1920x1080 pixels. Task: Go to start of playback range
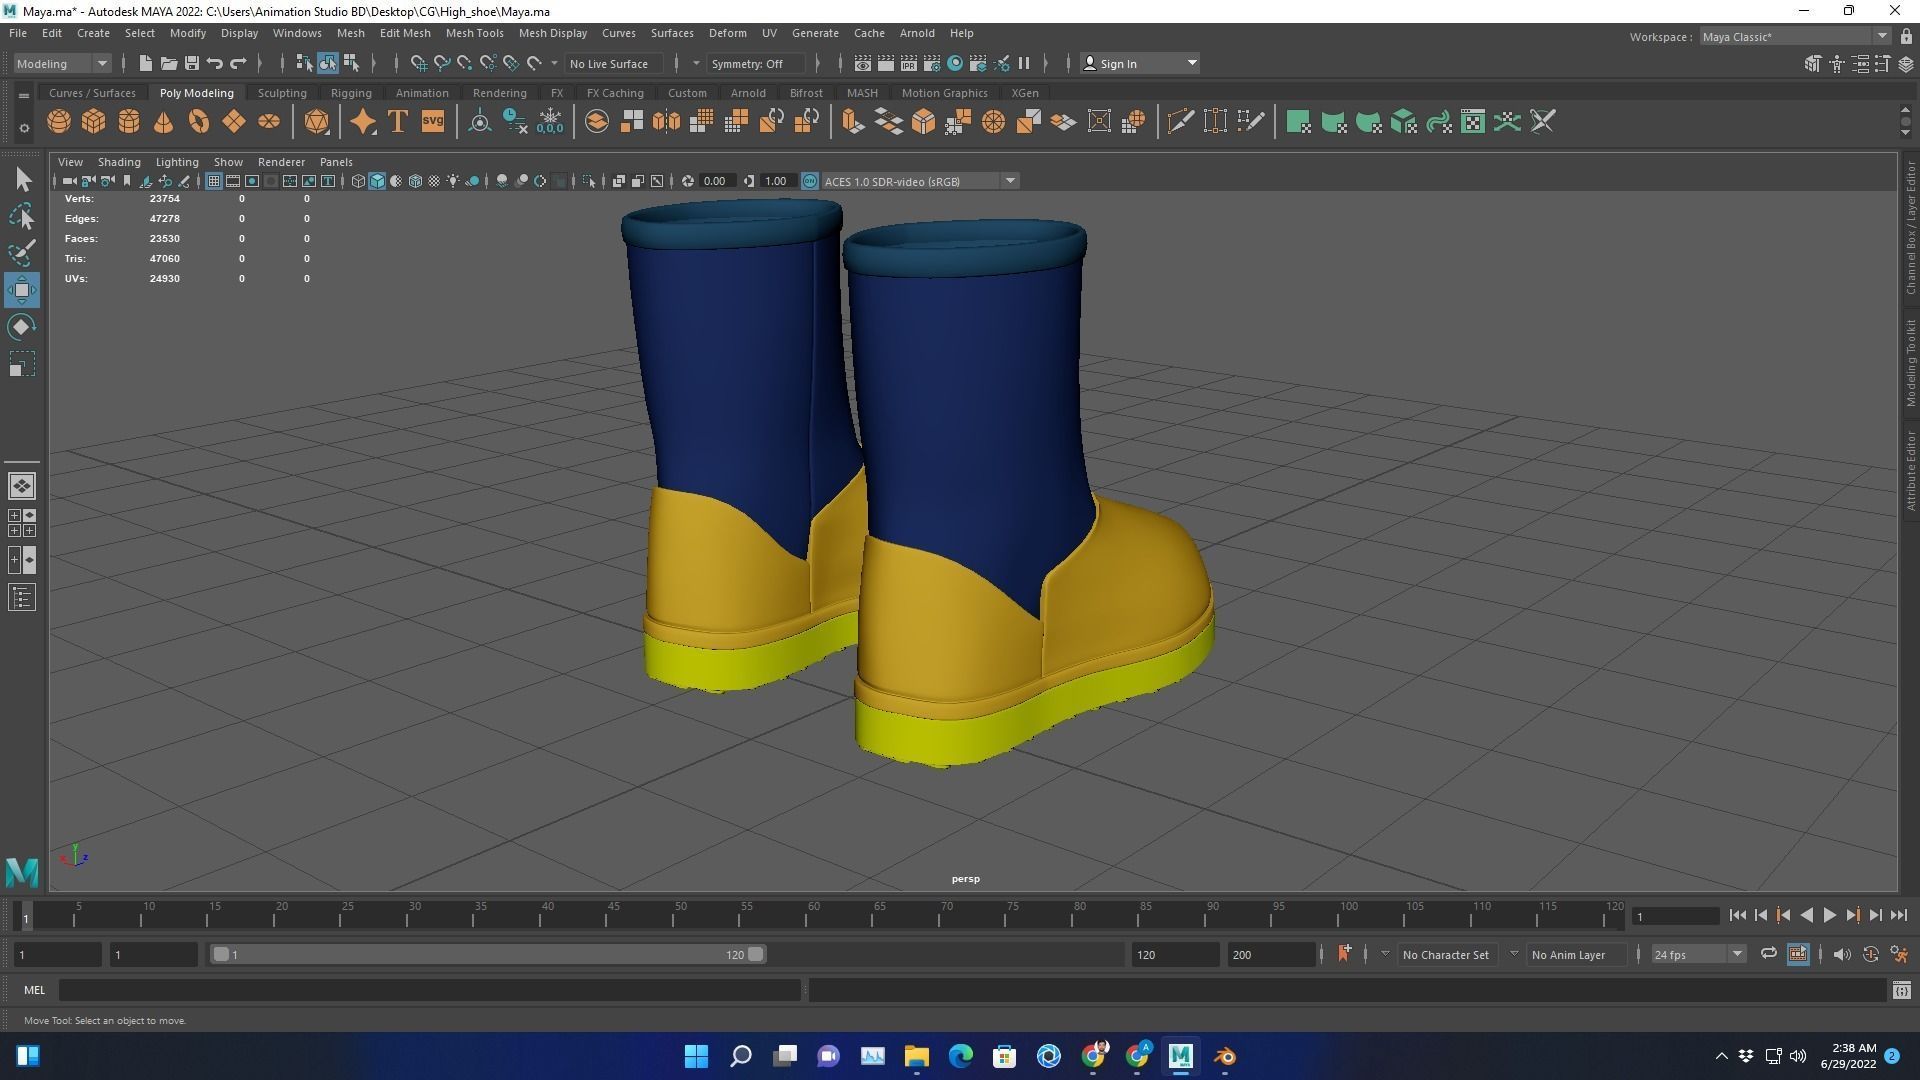click(1738, 915)
